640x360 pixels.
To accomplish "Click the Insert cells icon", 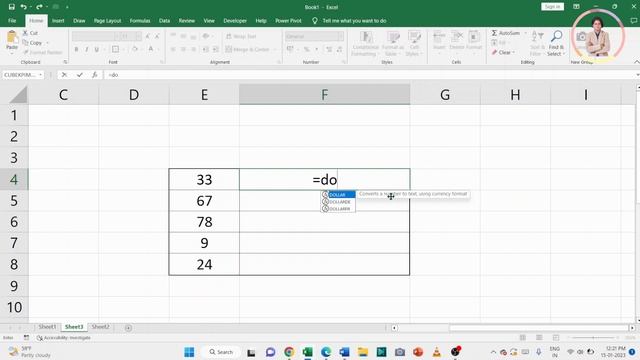I will point(439,40).
